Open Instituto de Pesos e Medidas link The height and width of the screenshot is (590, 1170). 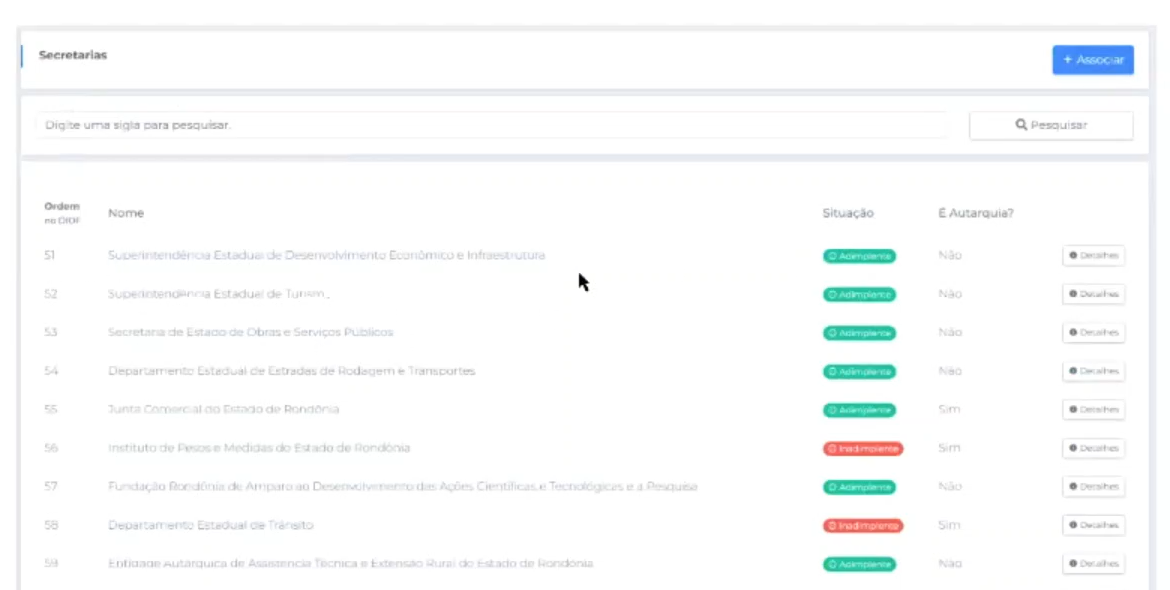point(258,448)
